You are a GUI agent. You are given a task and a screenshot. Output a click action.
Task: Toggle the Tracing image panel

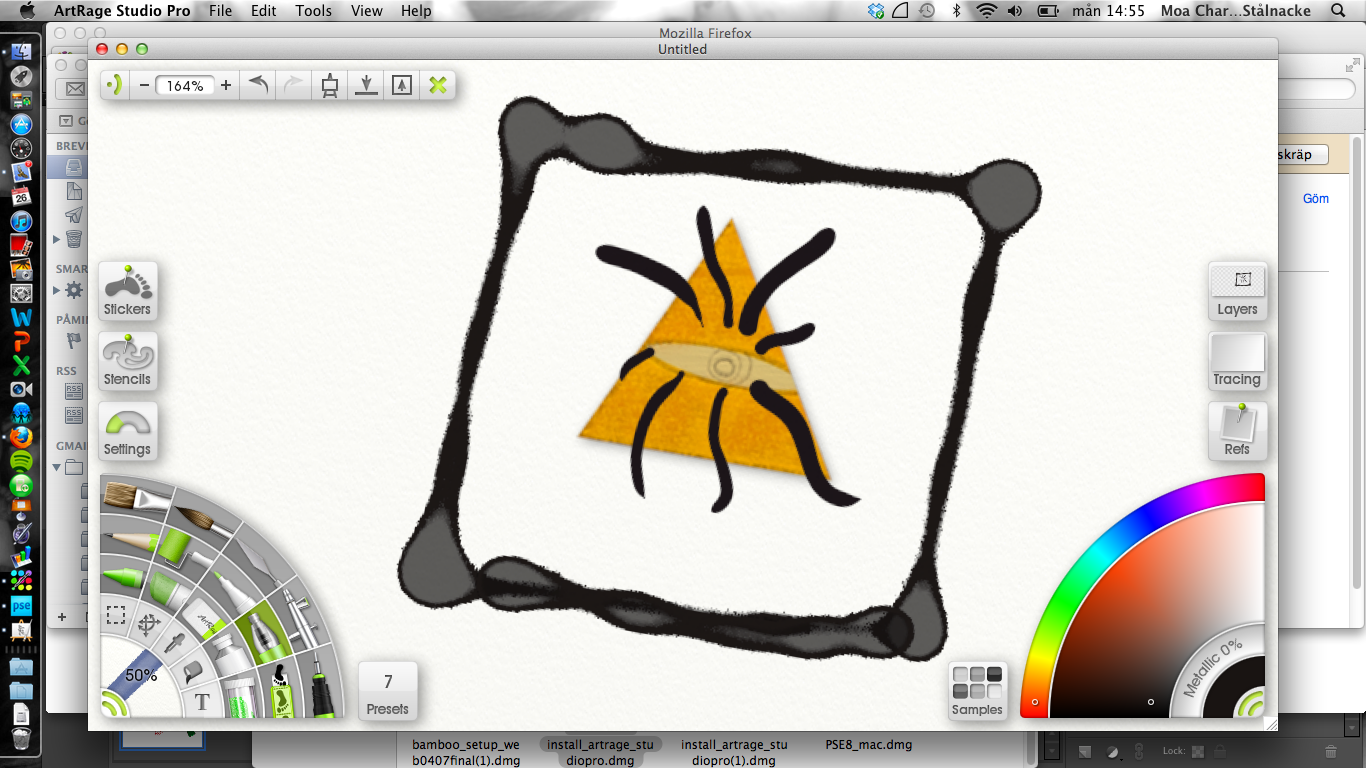[x=1237, y=361]
